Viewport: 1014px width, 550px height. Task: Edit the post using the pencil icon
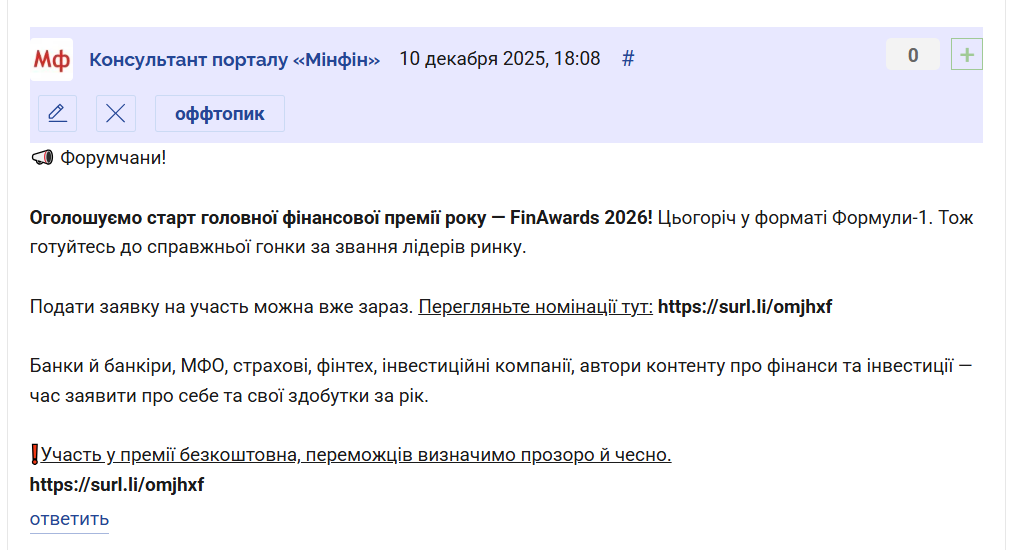pos(57,113)
